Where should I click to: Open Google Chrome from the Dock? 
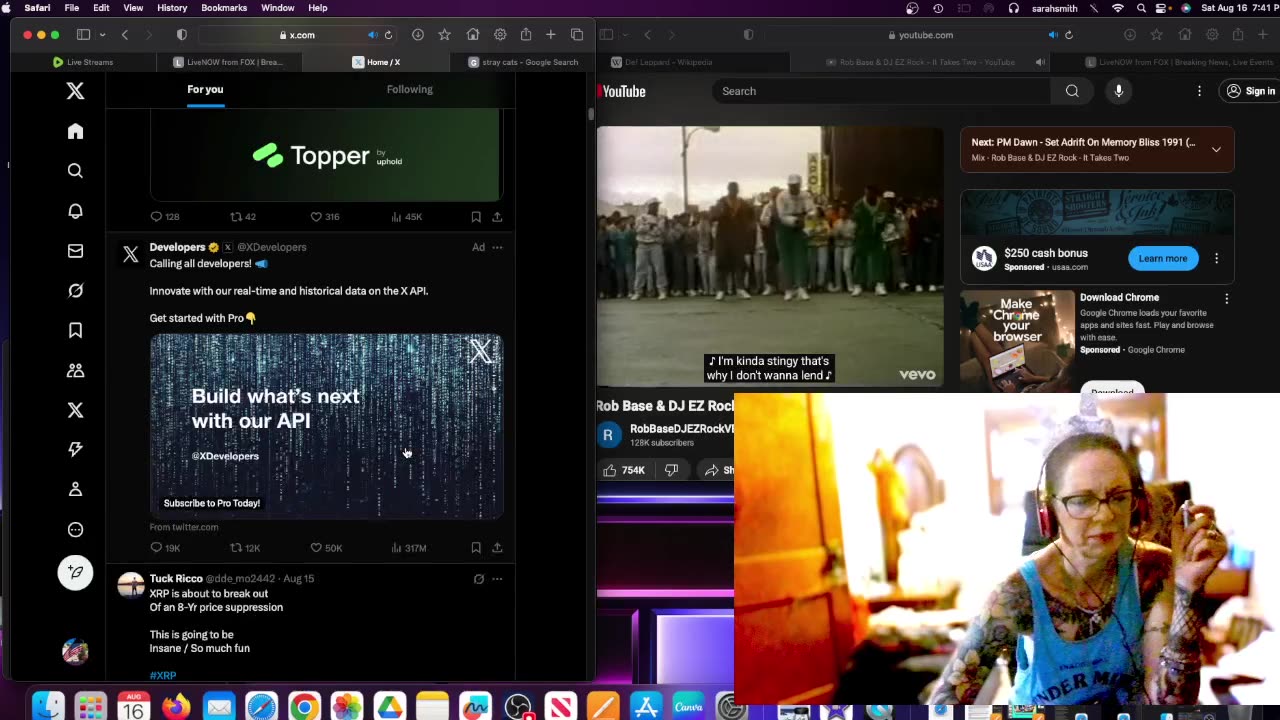coord(304,707)
